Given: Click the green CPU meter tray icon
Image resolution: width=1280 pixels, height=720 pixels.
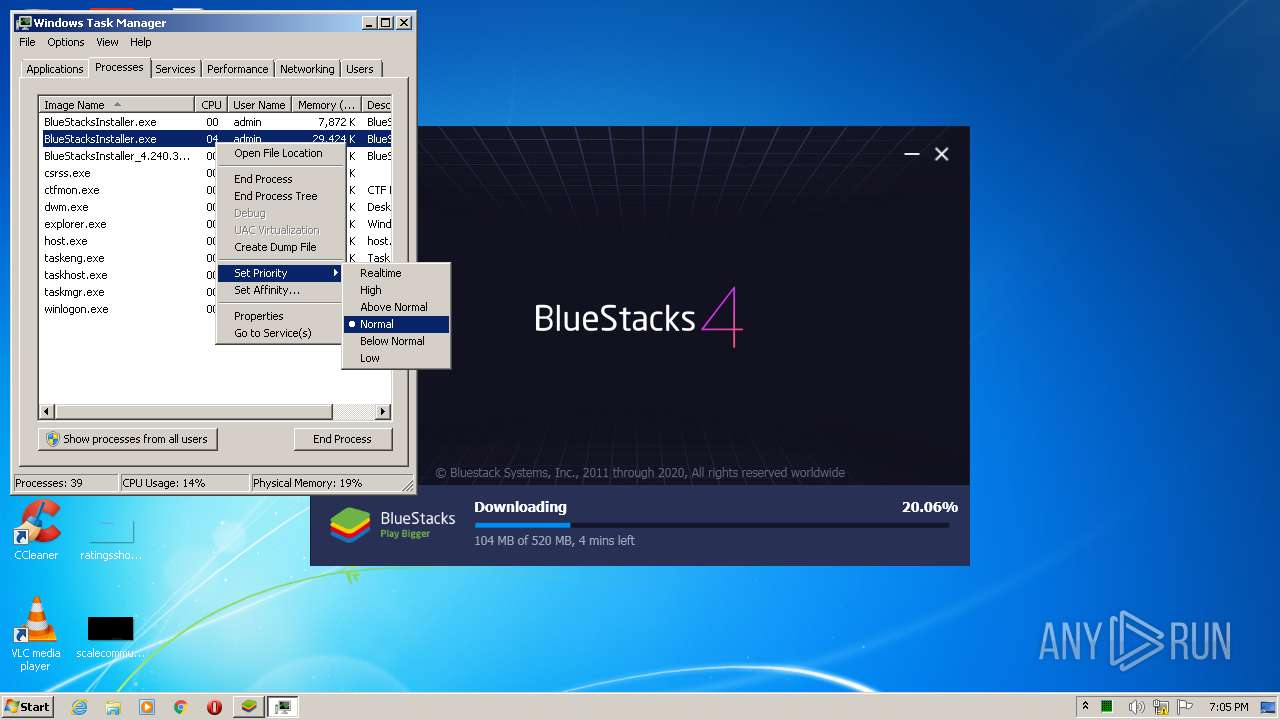Looking at the screenshot, I should (1107, 707).
